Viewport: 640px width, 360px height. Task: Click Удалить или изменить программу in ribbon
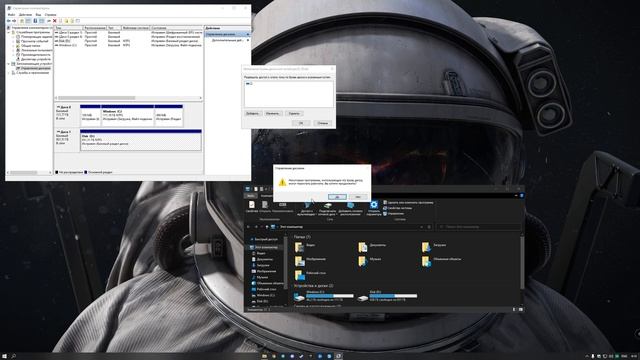[x=408, y=202]
